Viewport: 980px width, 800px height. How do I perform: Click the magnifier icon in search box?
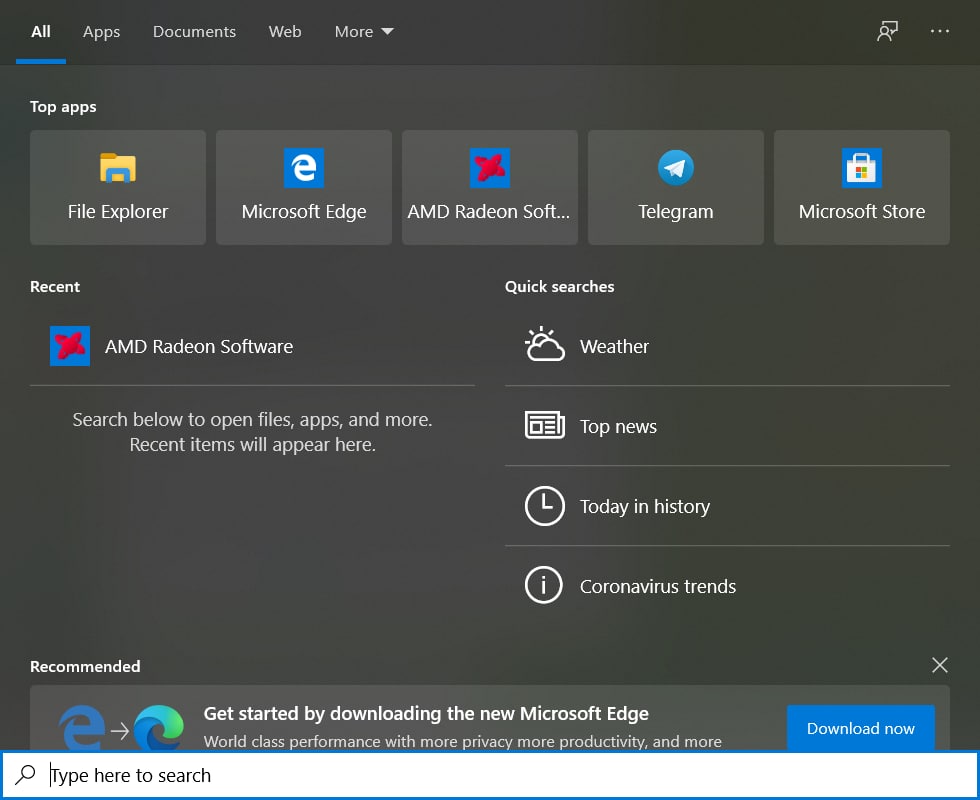(x=26, y=775)
